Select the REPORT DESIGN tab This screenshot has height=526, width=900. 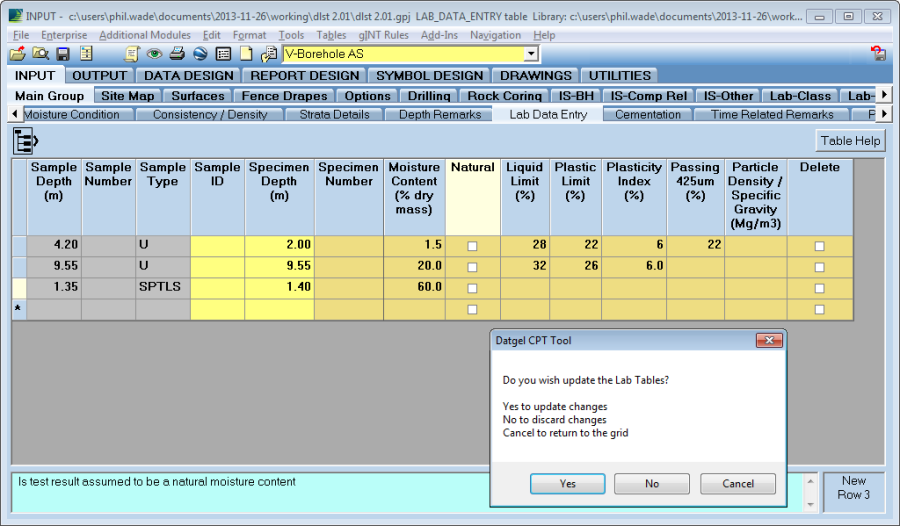pos(304,75)
